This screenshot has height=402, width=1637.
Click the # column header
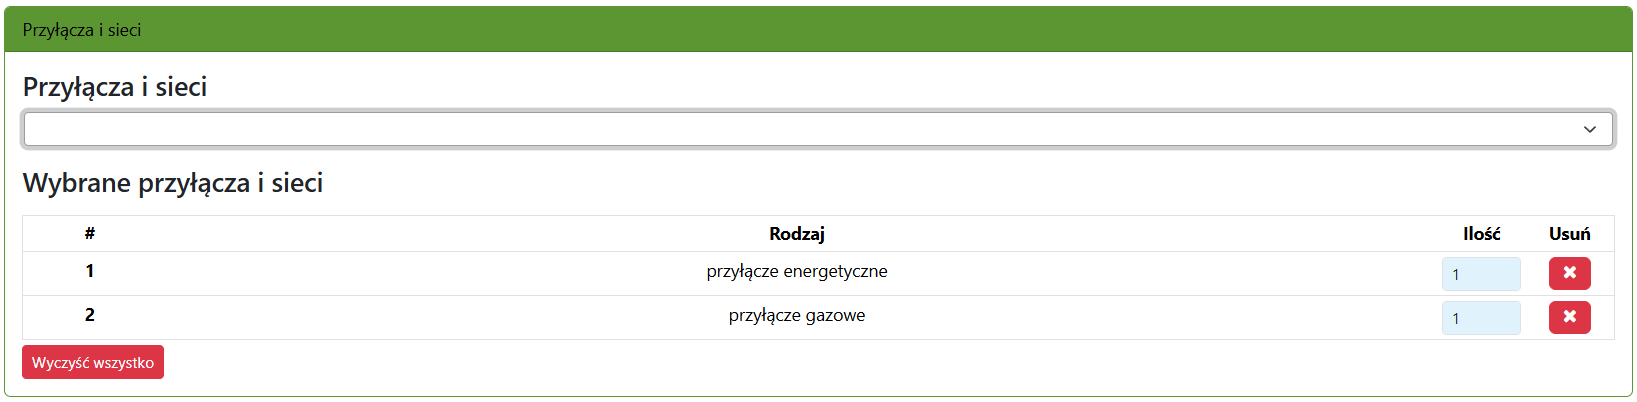(x=90, y=234)
